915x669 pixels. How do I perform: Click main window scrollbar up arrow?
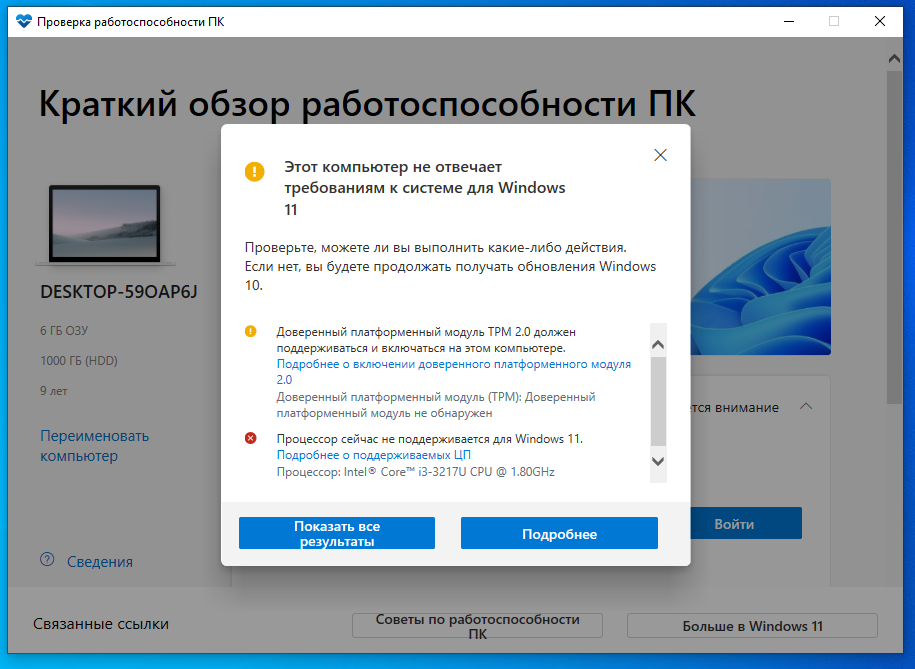tap(894, 58)
